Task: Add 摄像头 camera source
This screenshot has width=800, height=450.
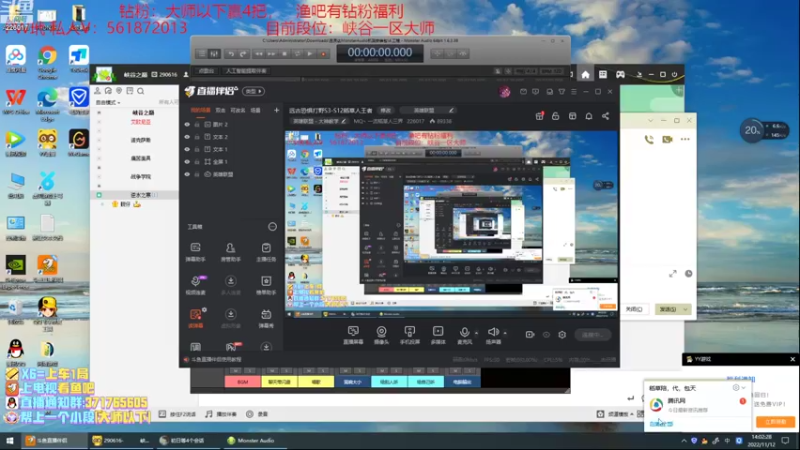Action: coord(381,335)
